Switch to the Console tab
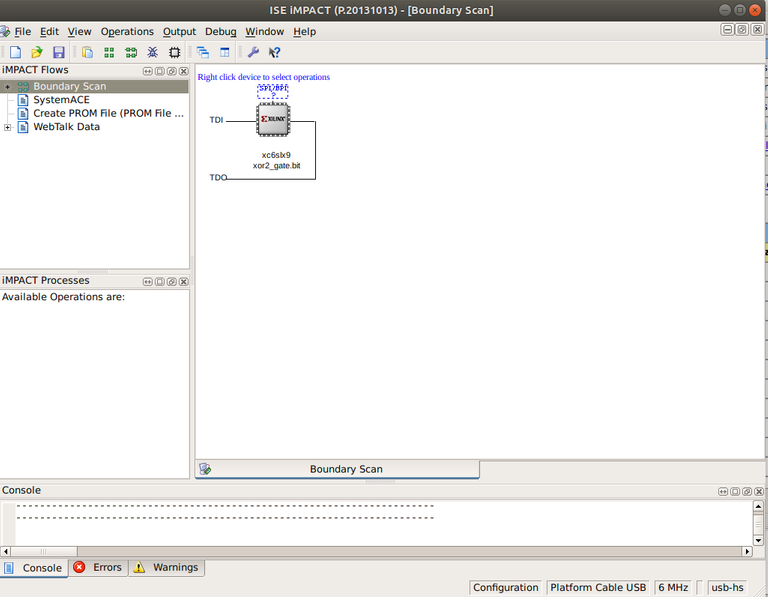The height and width of the screenshot is (597, 768). pyautogui.click(x=34, y=568)
